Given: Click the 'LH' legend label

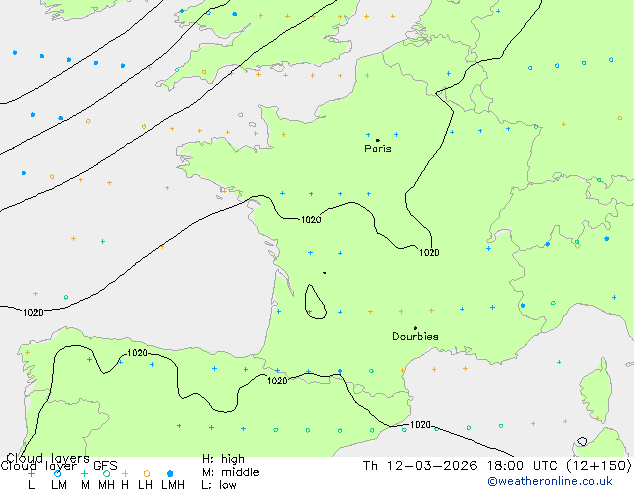Looking at the screenshot, I should pyautogui.click(x=145, y=484).
